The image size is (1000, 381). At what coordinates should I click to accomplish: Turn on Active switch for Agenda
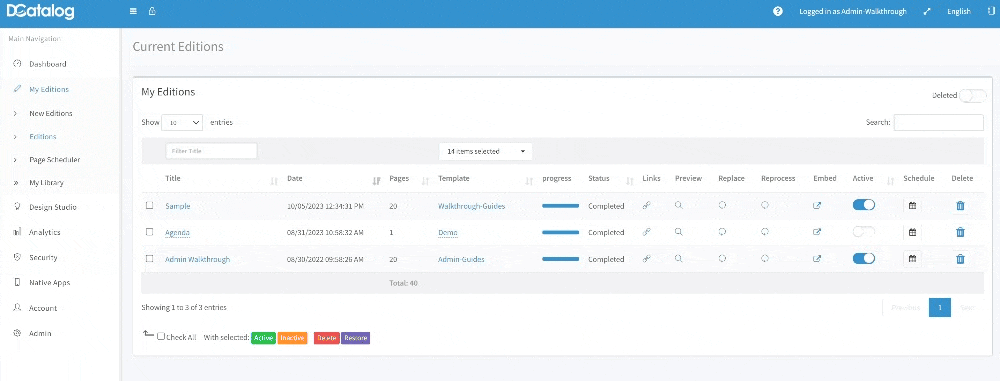click(x=864, y=232)
